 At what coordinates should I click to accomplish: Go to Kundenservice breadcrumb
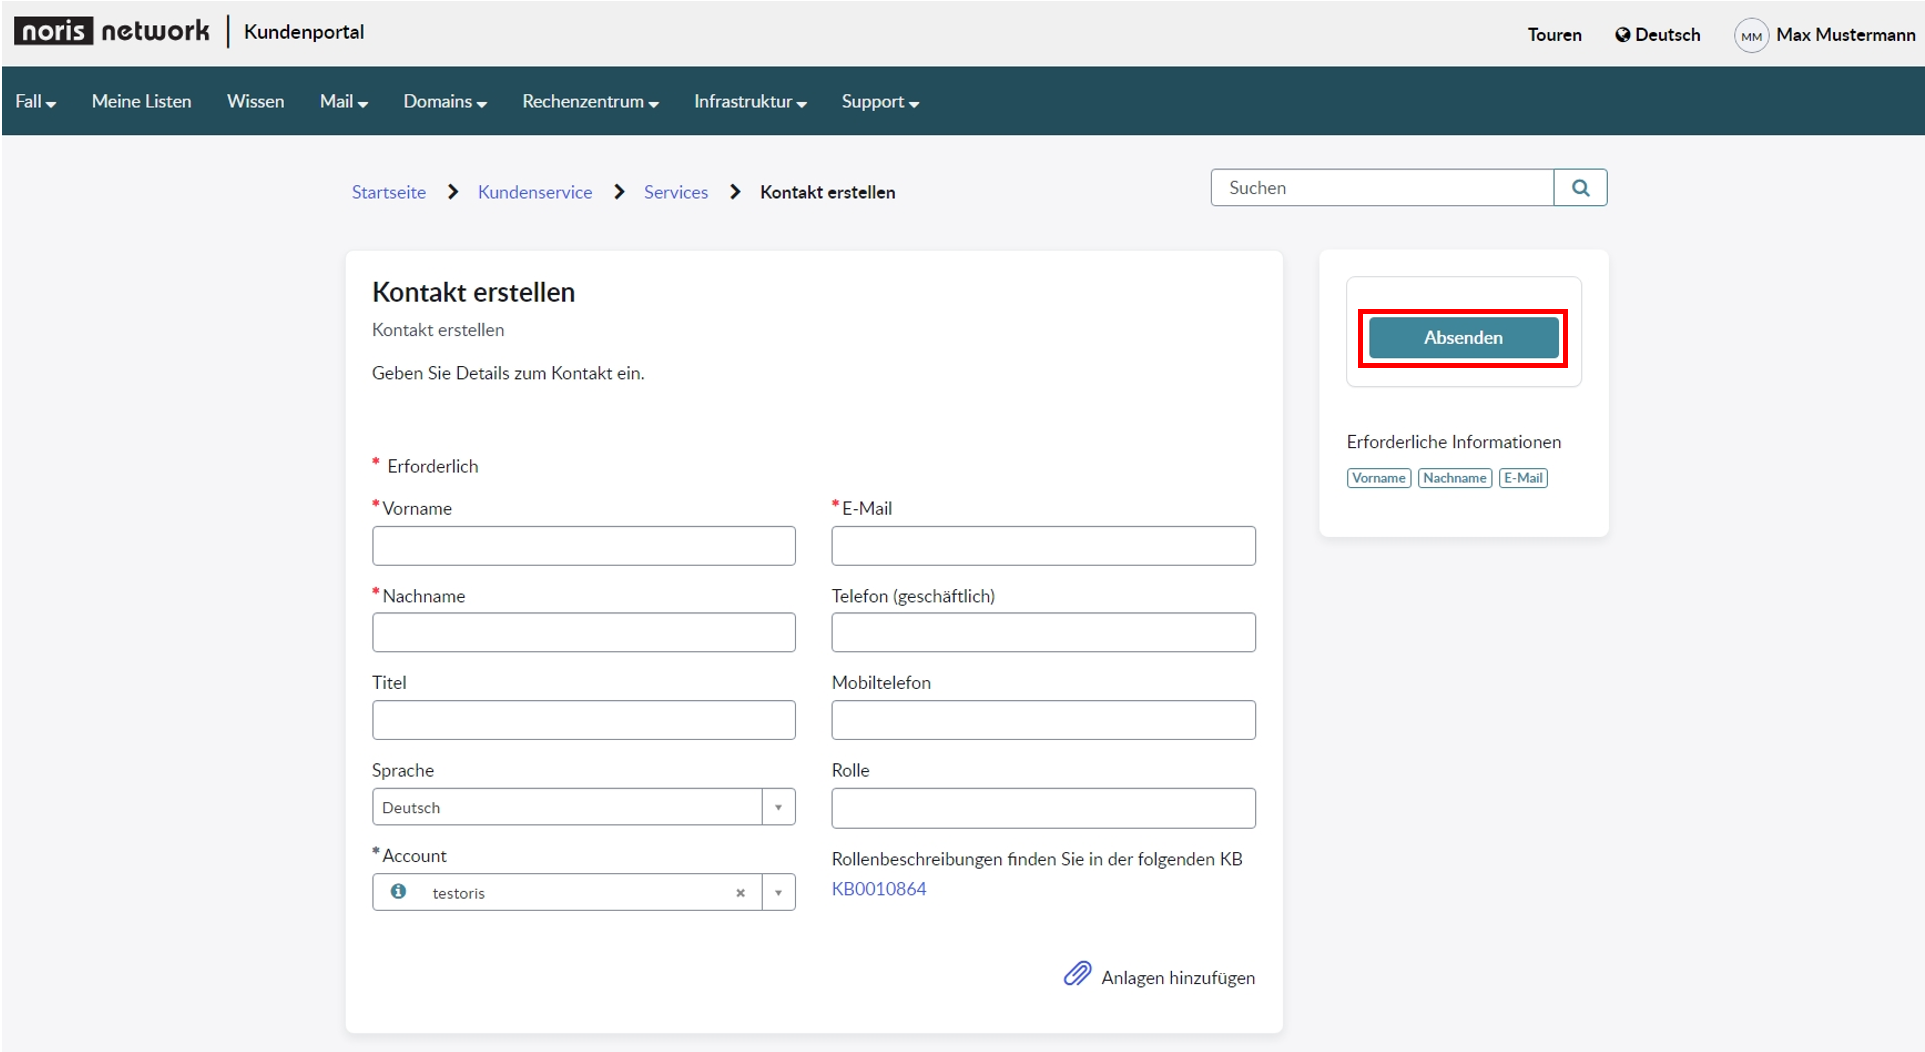coord(535,192)
